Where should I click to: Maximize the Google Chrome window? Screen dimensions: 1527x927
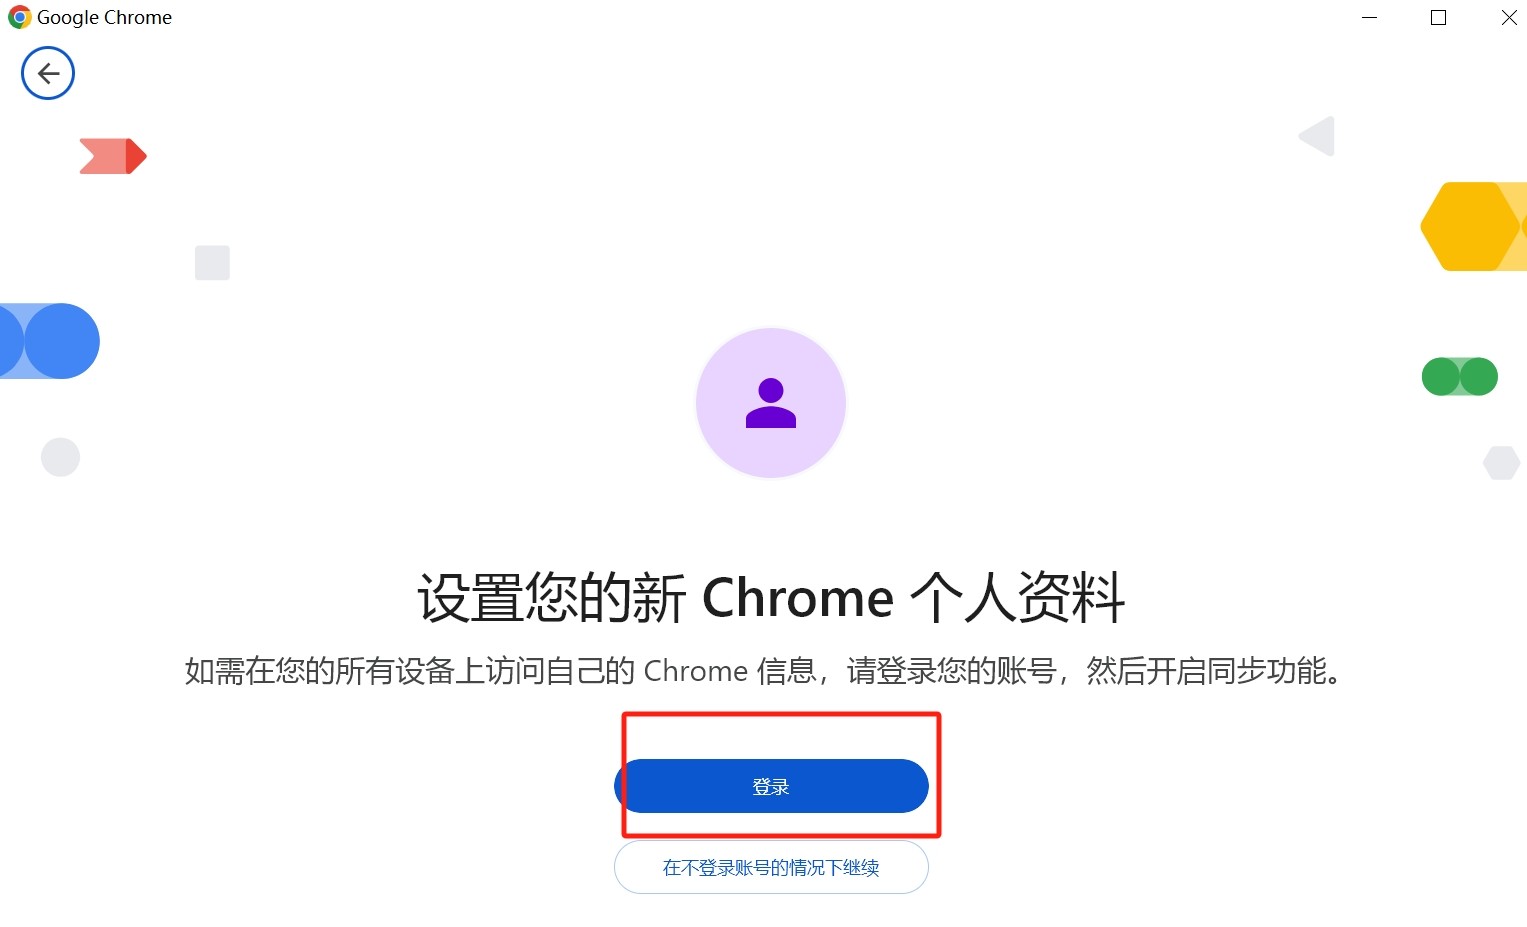click(x=1439, y=17)
